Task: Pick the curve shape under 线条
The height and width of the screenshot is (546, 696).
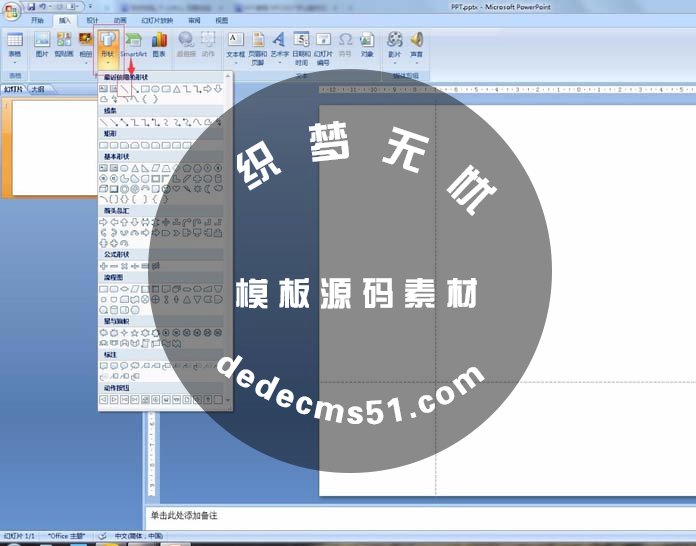Action: pos(197,122)
